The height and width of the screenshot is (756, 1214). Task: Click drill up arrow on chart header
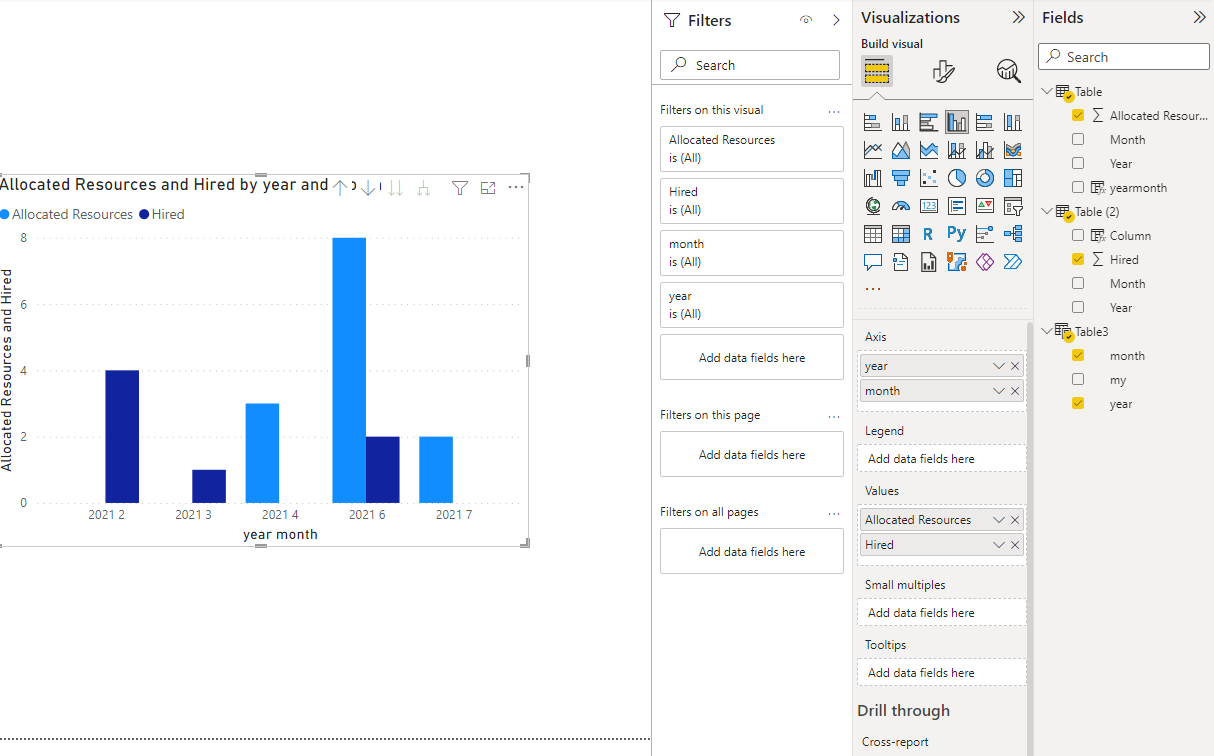(x=340, y=188)
